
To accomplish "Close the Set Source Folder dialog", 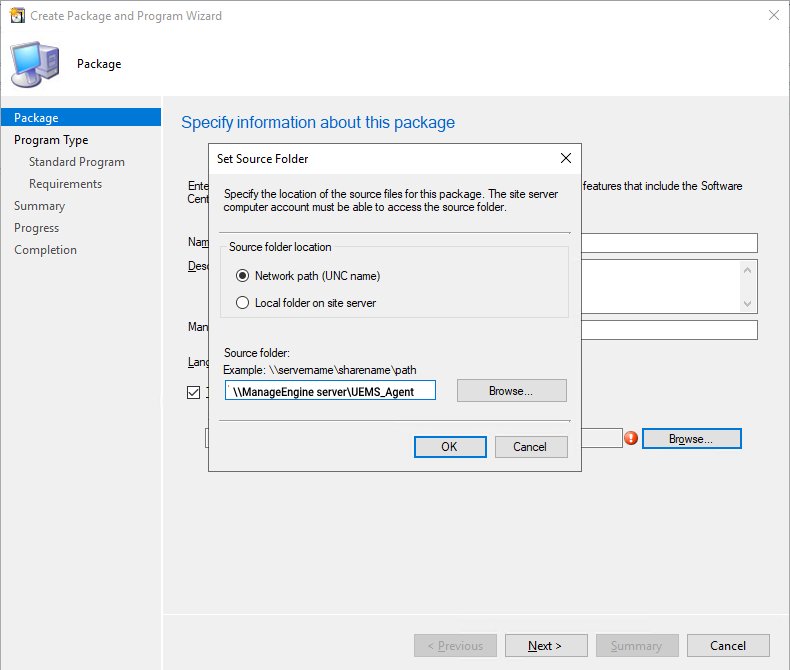I will pos(566,158).
